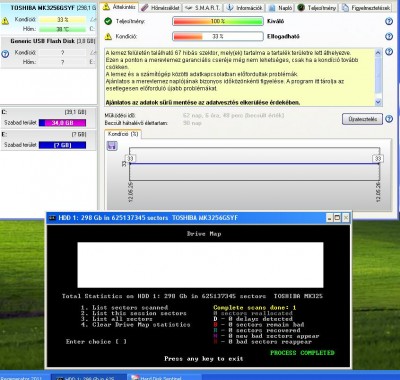The width and height of the screenshot is (400, 380).
Task: Click '1. List sectors scanned' in console
Action: 124,308
